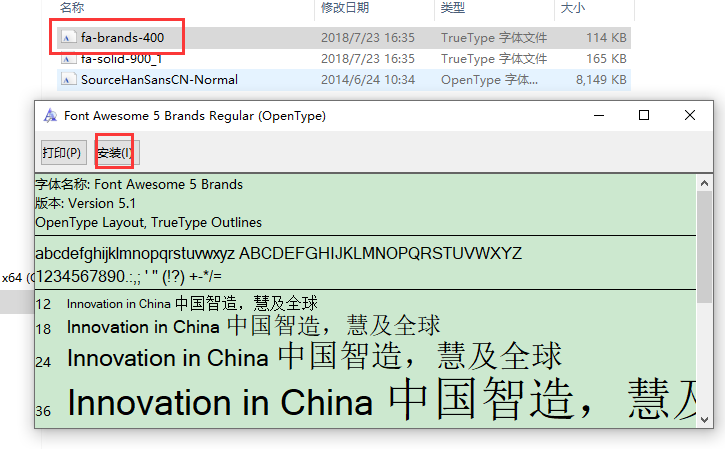Click the 2018/7/23 16:35 date of fa-brands-400
The image size is (725, 449).
point(368,37)
